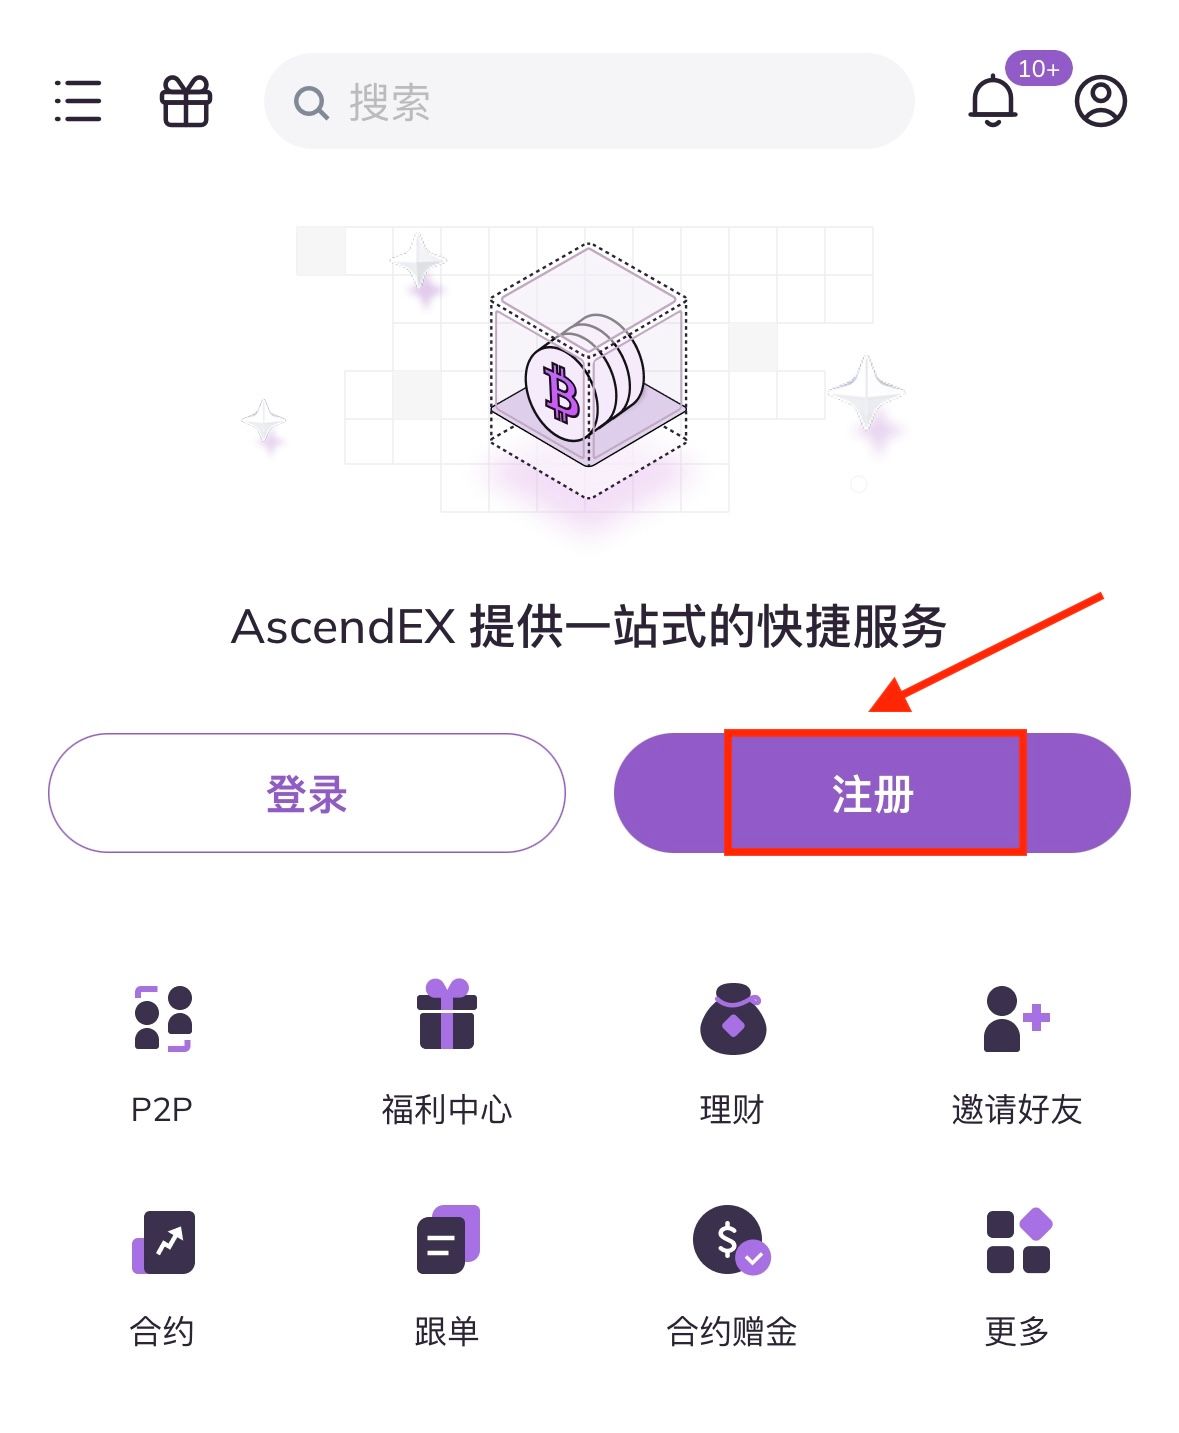Click the magnifier search icon

click(311, 102)
